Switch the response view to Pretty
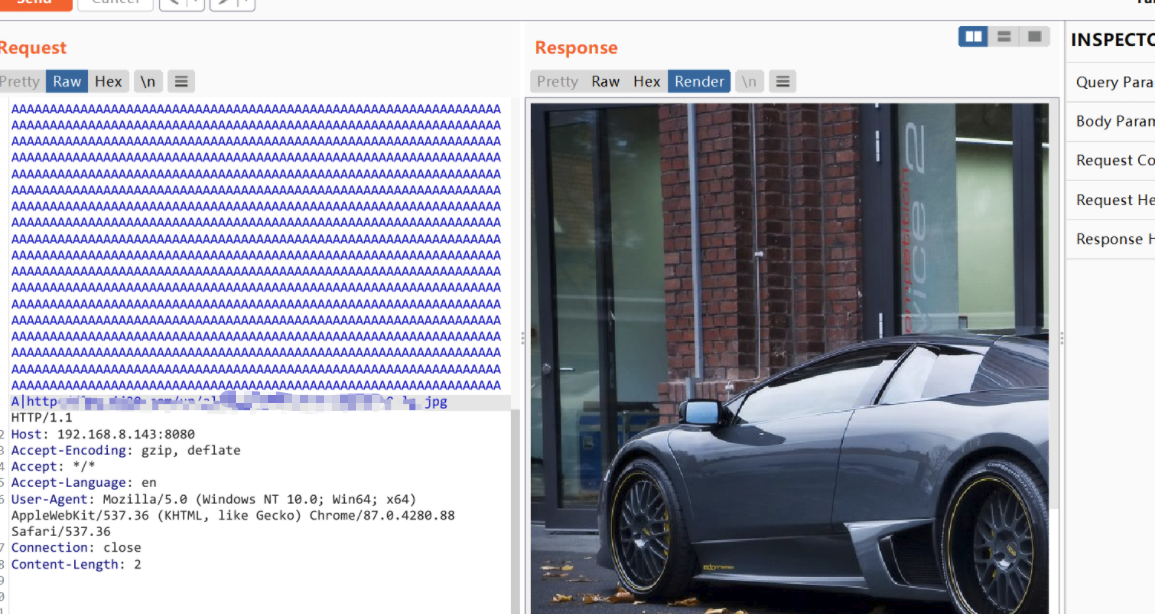This screenshot has width=1155, height=614. tap(557, 81)
